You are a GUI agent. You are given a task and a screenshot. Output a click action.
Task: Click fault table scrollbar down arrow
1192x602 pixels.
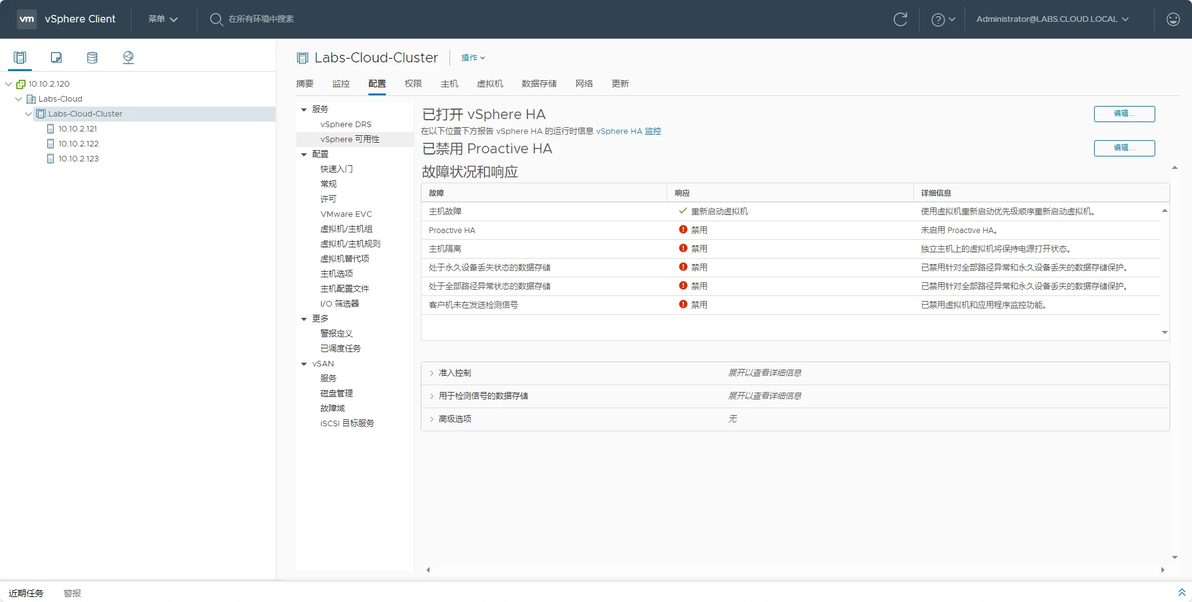tap(1165, 332)
